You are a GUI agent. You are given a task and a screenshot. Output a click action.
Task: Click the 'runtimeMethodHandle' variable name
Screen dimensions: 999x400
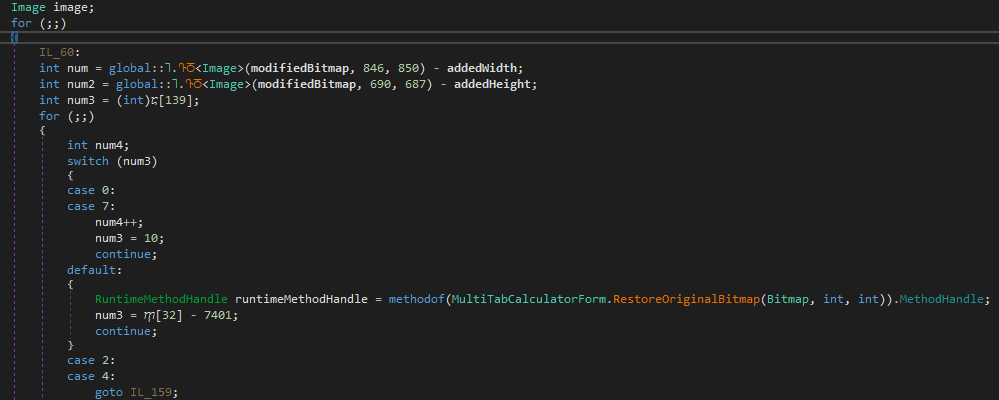point(301,299)
